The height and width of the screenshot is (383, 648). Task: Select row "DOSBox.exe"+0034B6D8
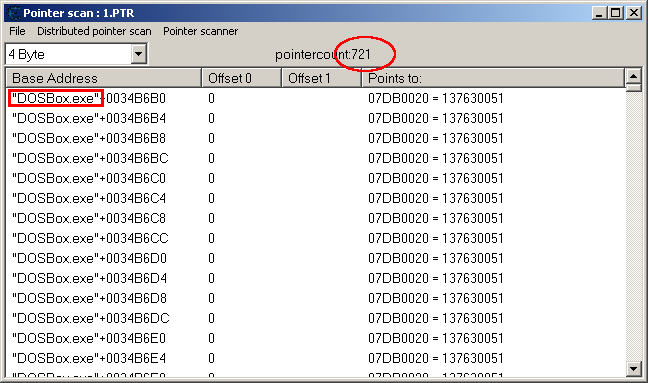click(x=315, y=298)
